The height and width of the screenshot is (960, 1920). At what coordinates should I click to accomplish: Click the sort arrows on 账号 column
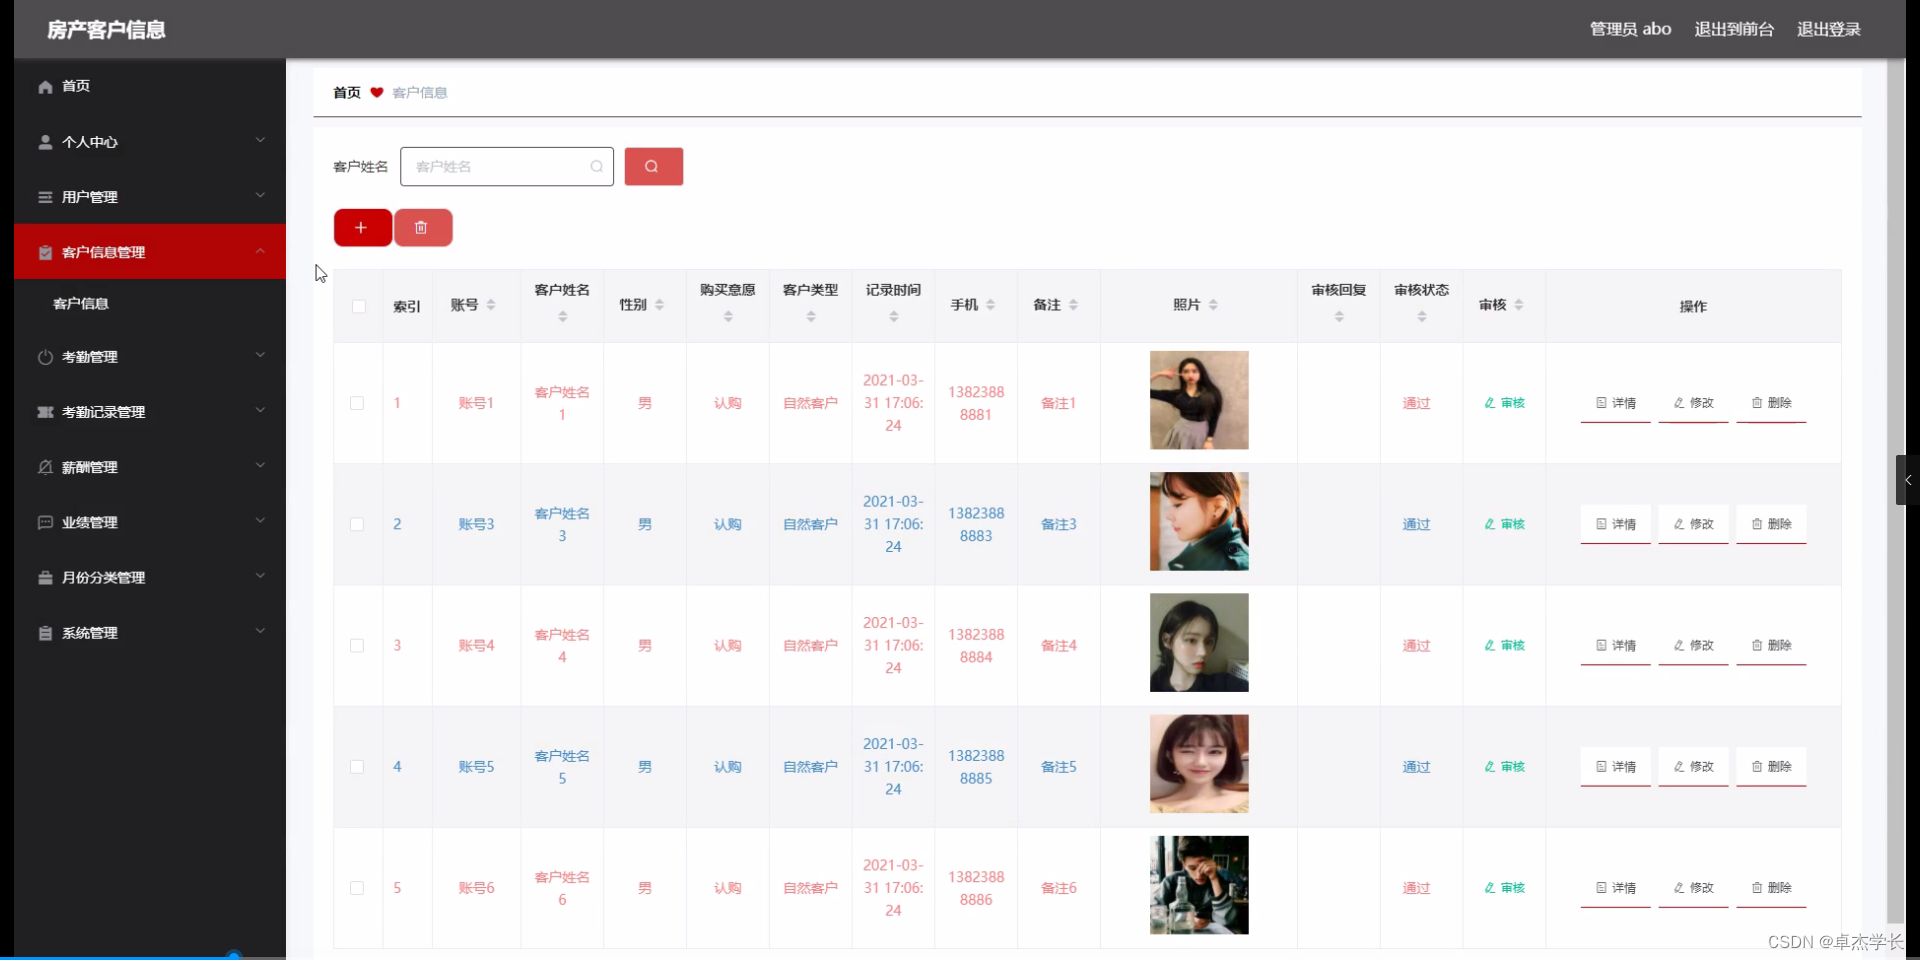pyautogui.click(x=491, y=305)
